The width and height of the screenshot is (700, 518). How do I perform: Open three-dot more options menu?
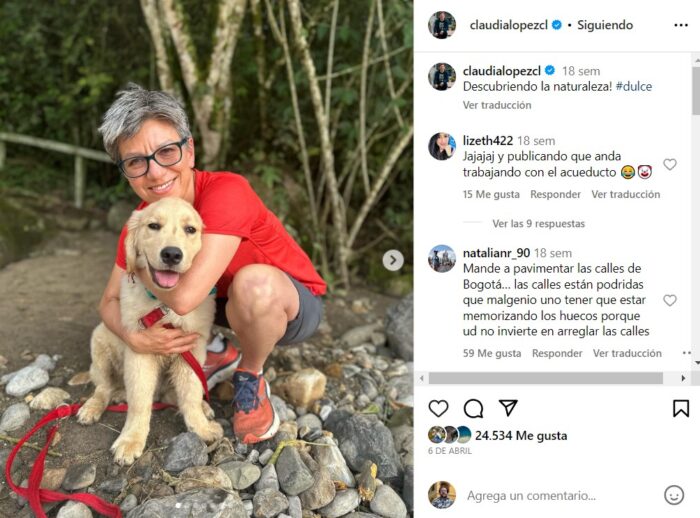[681, 25]
